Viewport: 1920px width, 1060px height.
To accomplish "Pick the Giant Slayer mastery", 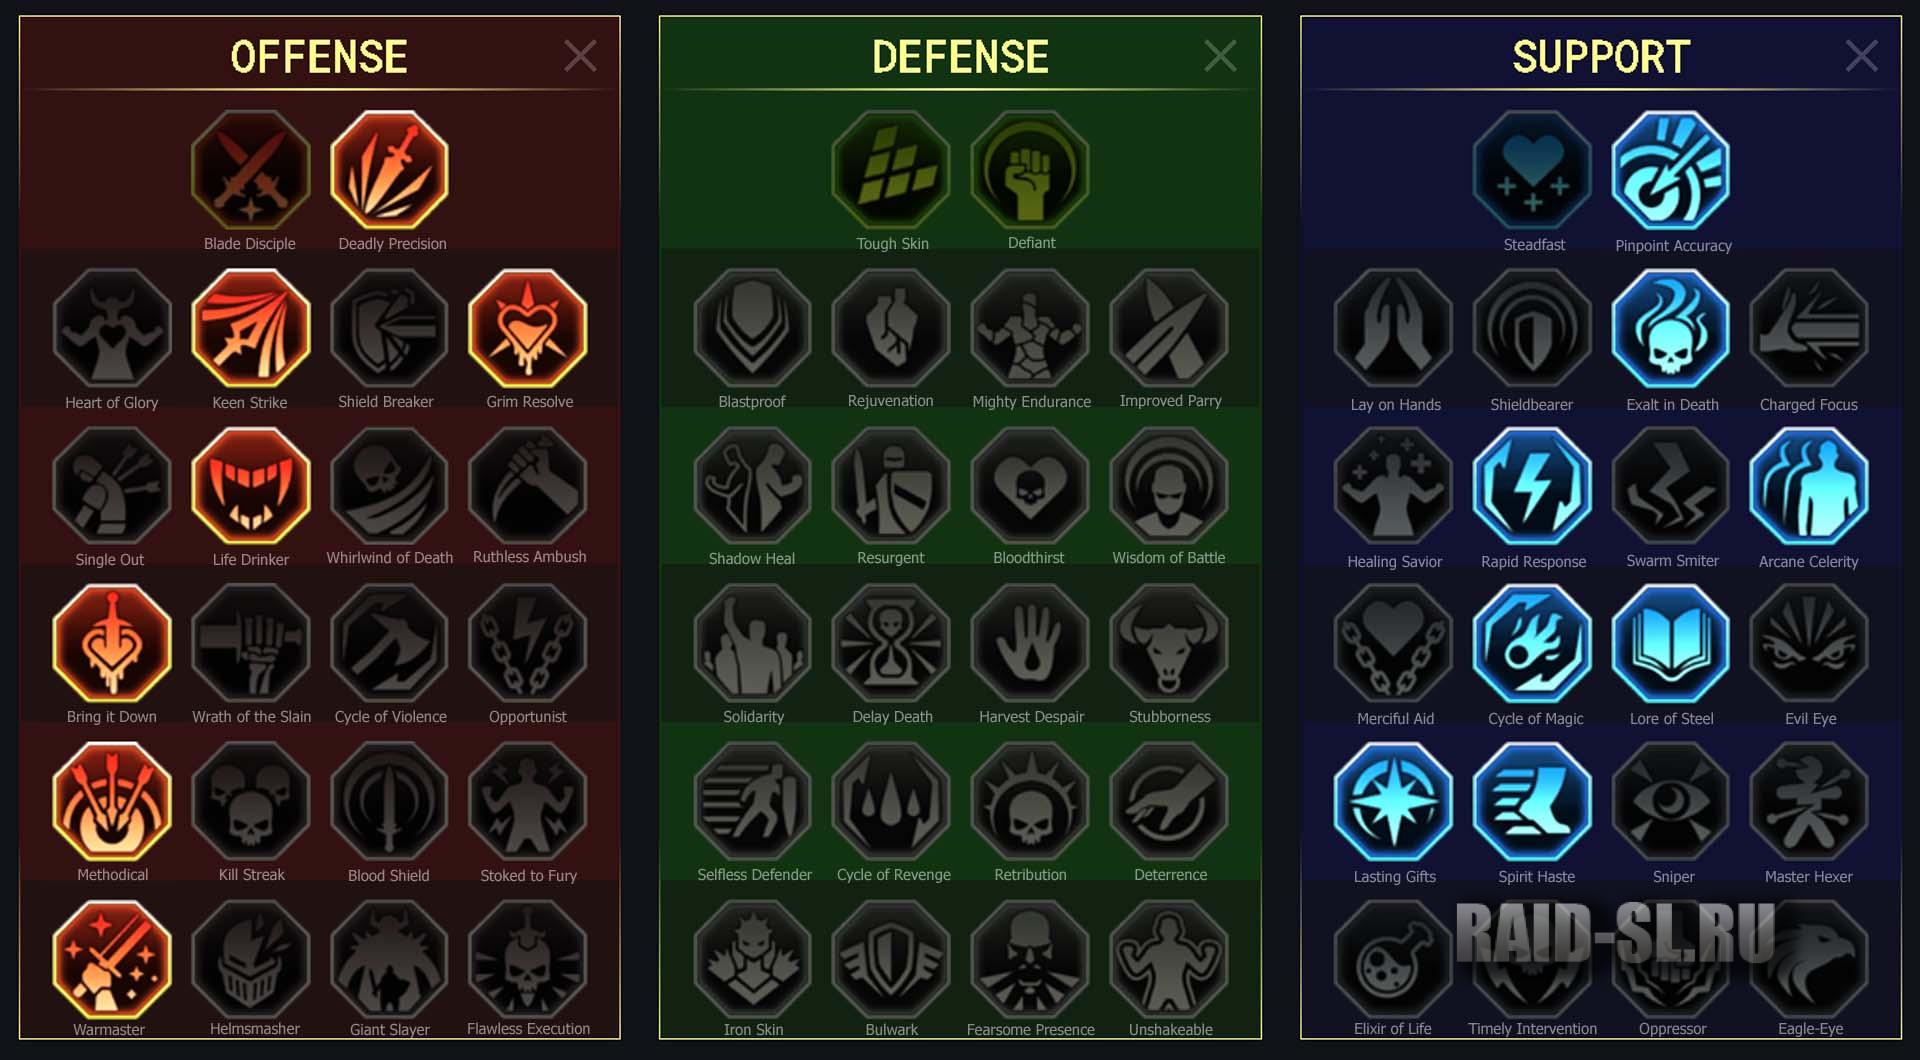I will 389,959.
